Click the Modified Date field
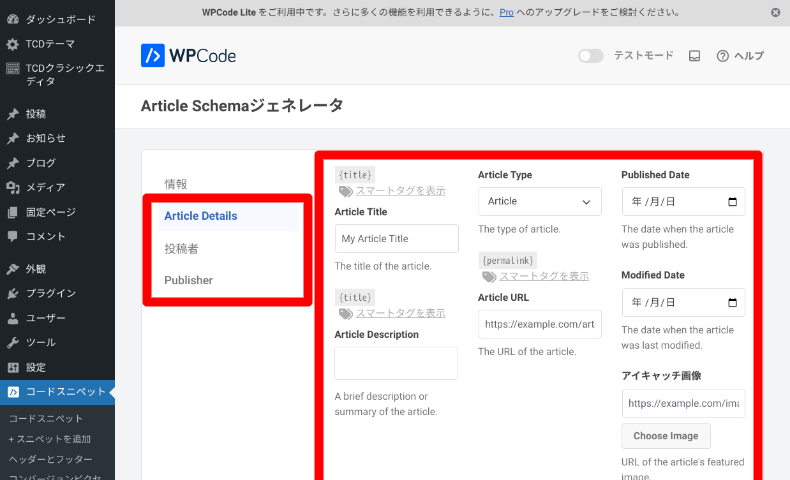This screenshot has height=480, width=790. point(683,302)
